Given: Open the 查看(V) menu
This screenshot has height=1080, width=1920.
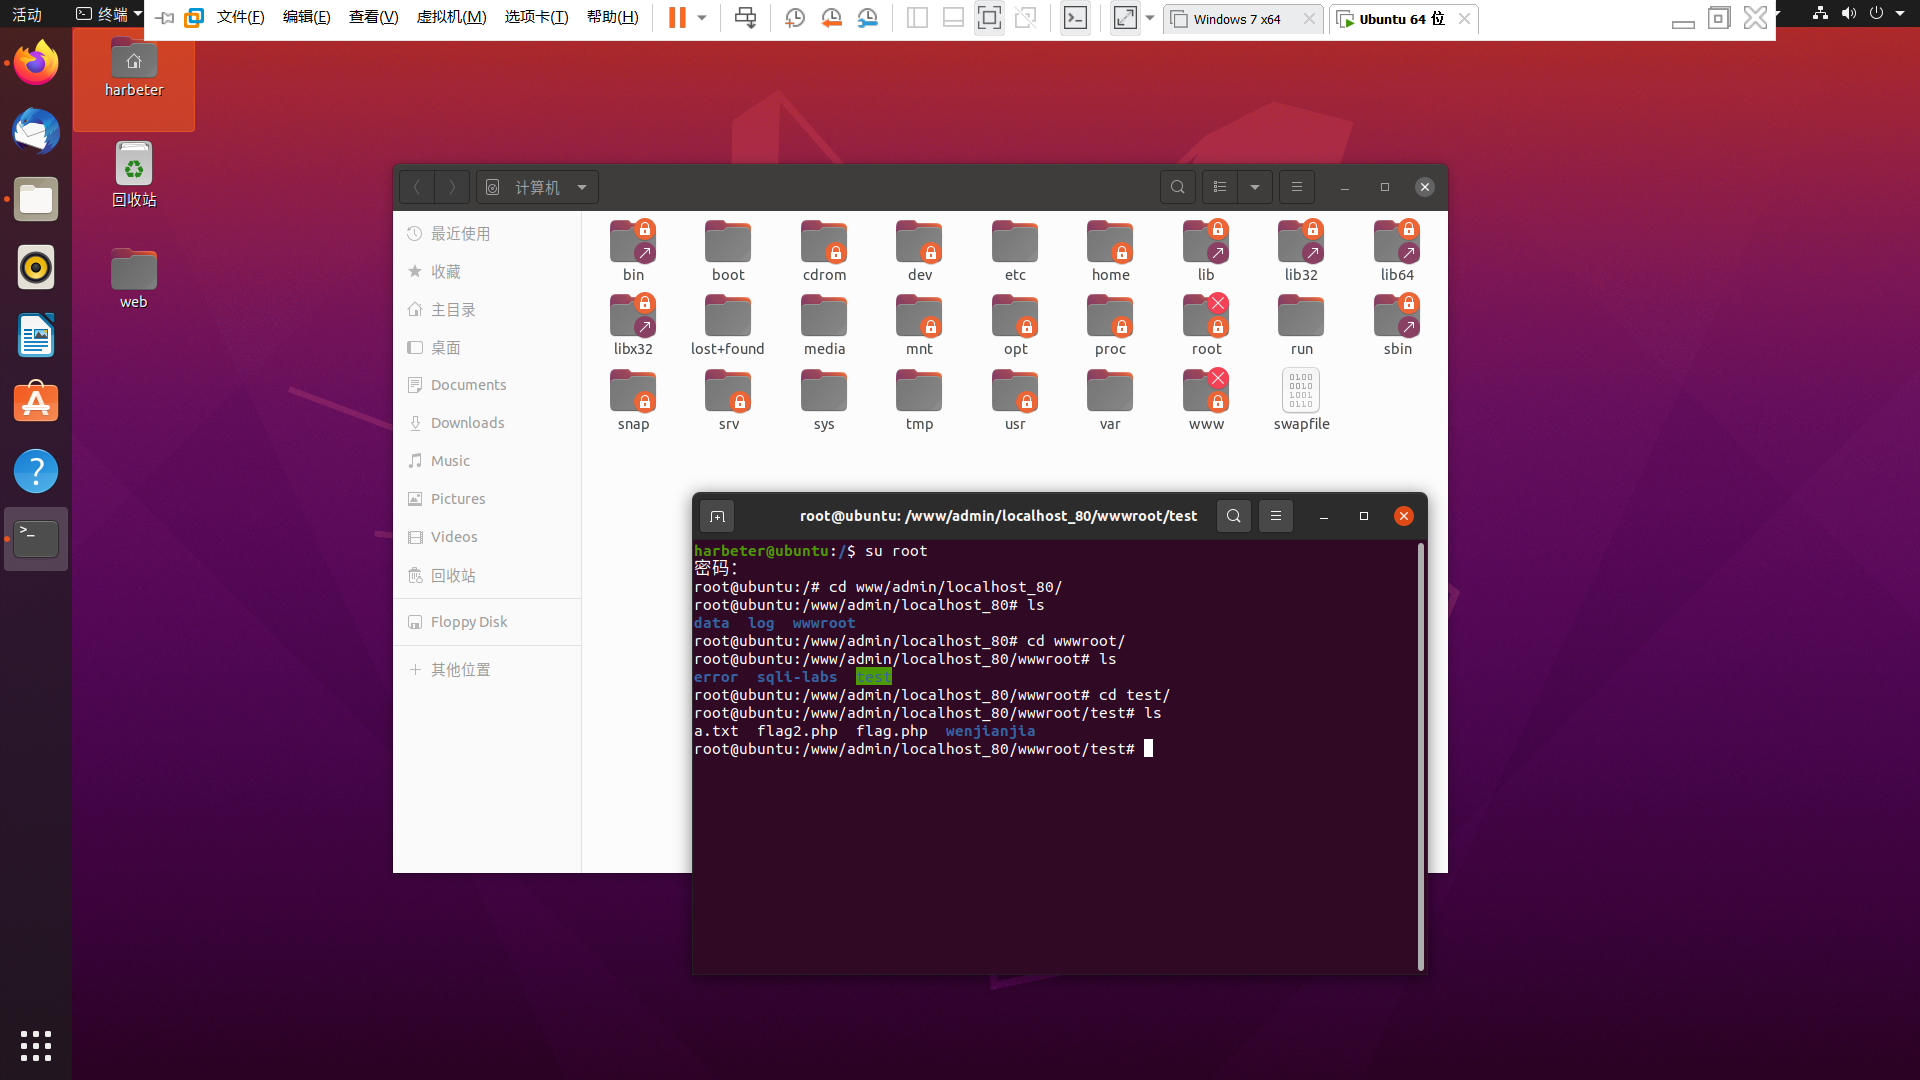Looking at the screenshot, I should tap(374, 18).
